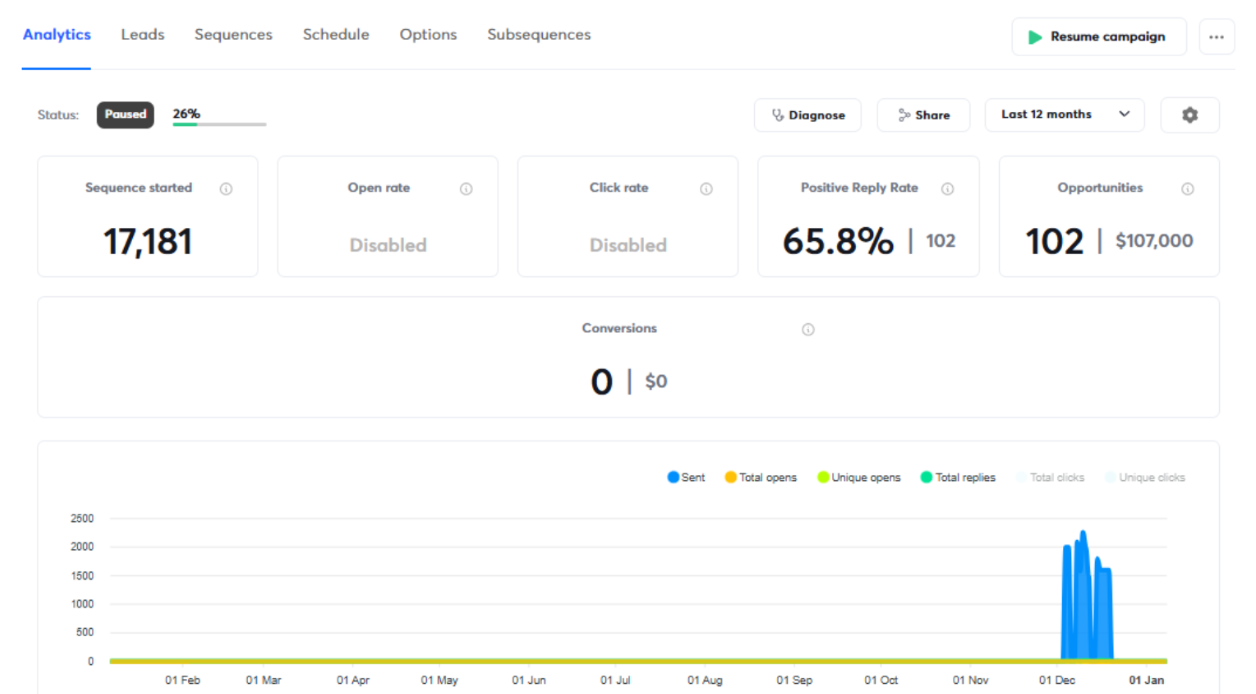Image resolution: width=1256 pixels, height=694 pixels.
Task: Click the info icon beside Sequence started
Action: point(226,189)
